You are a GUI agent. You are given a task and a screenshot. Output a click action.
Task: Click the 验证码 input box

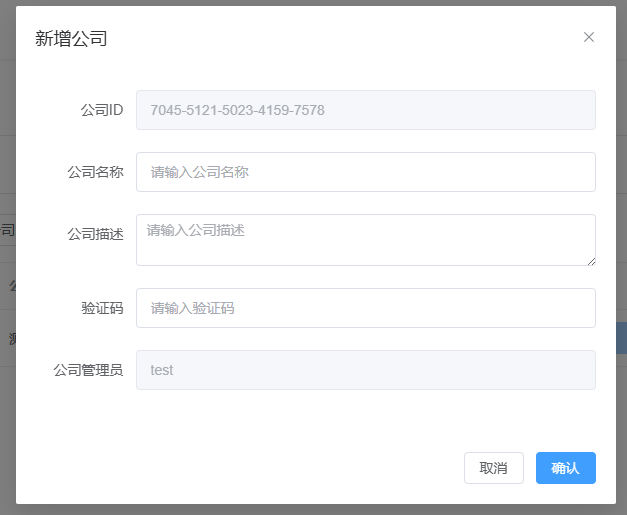coord(365,308)
